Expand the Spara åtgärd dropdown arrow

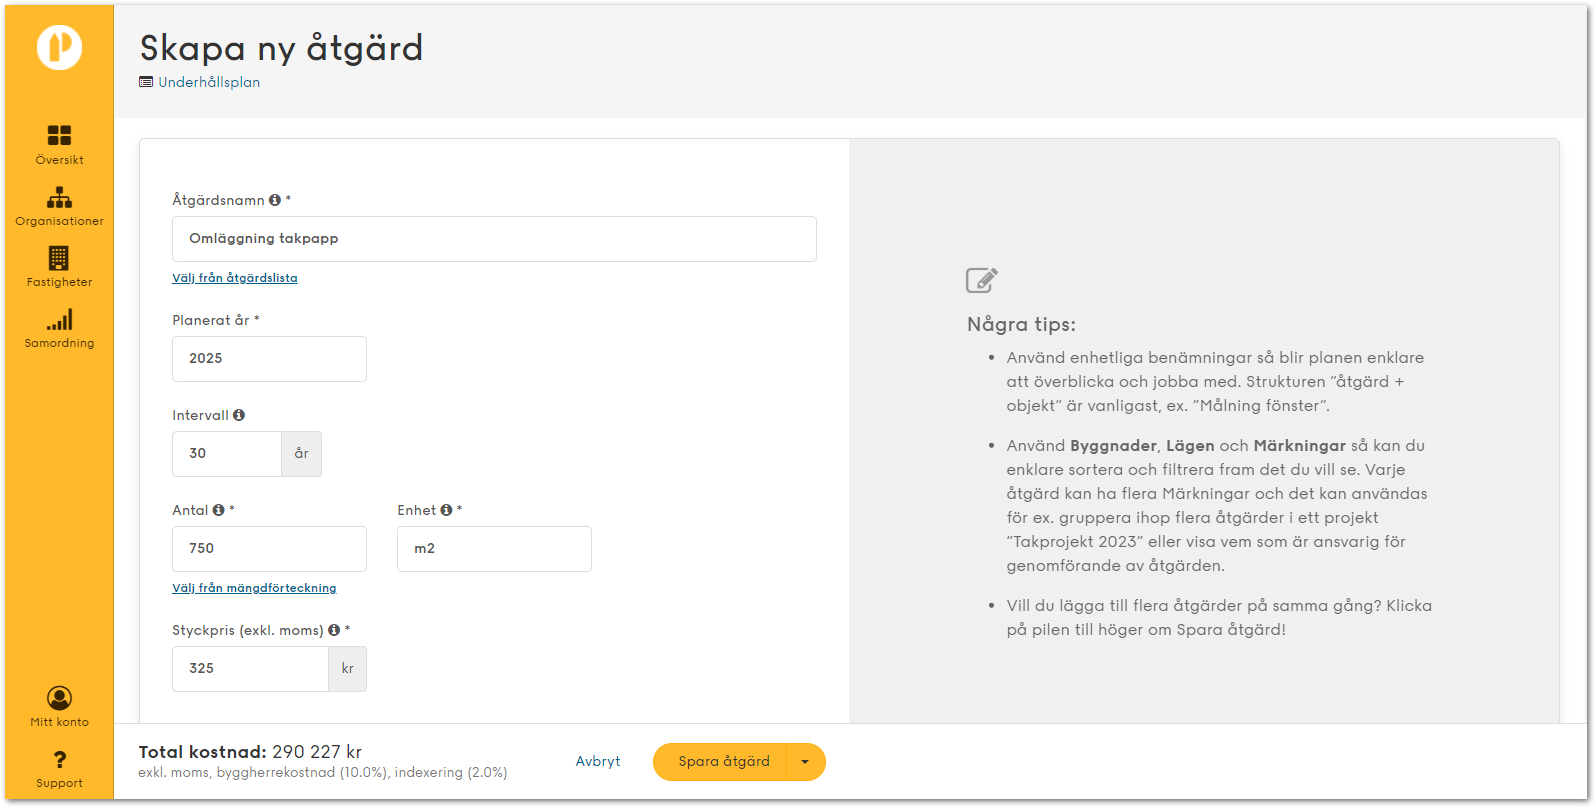click(805, 762)
